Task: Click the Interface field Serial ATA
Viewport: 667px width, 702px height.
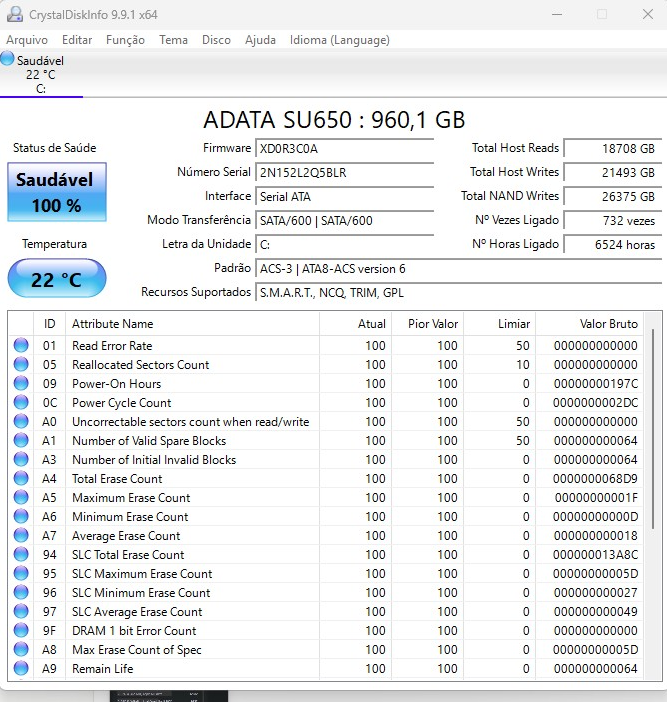Action: [345, 197]
